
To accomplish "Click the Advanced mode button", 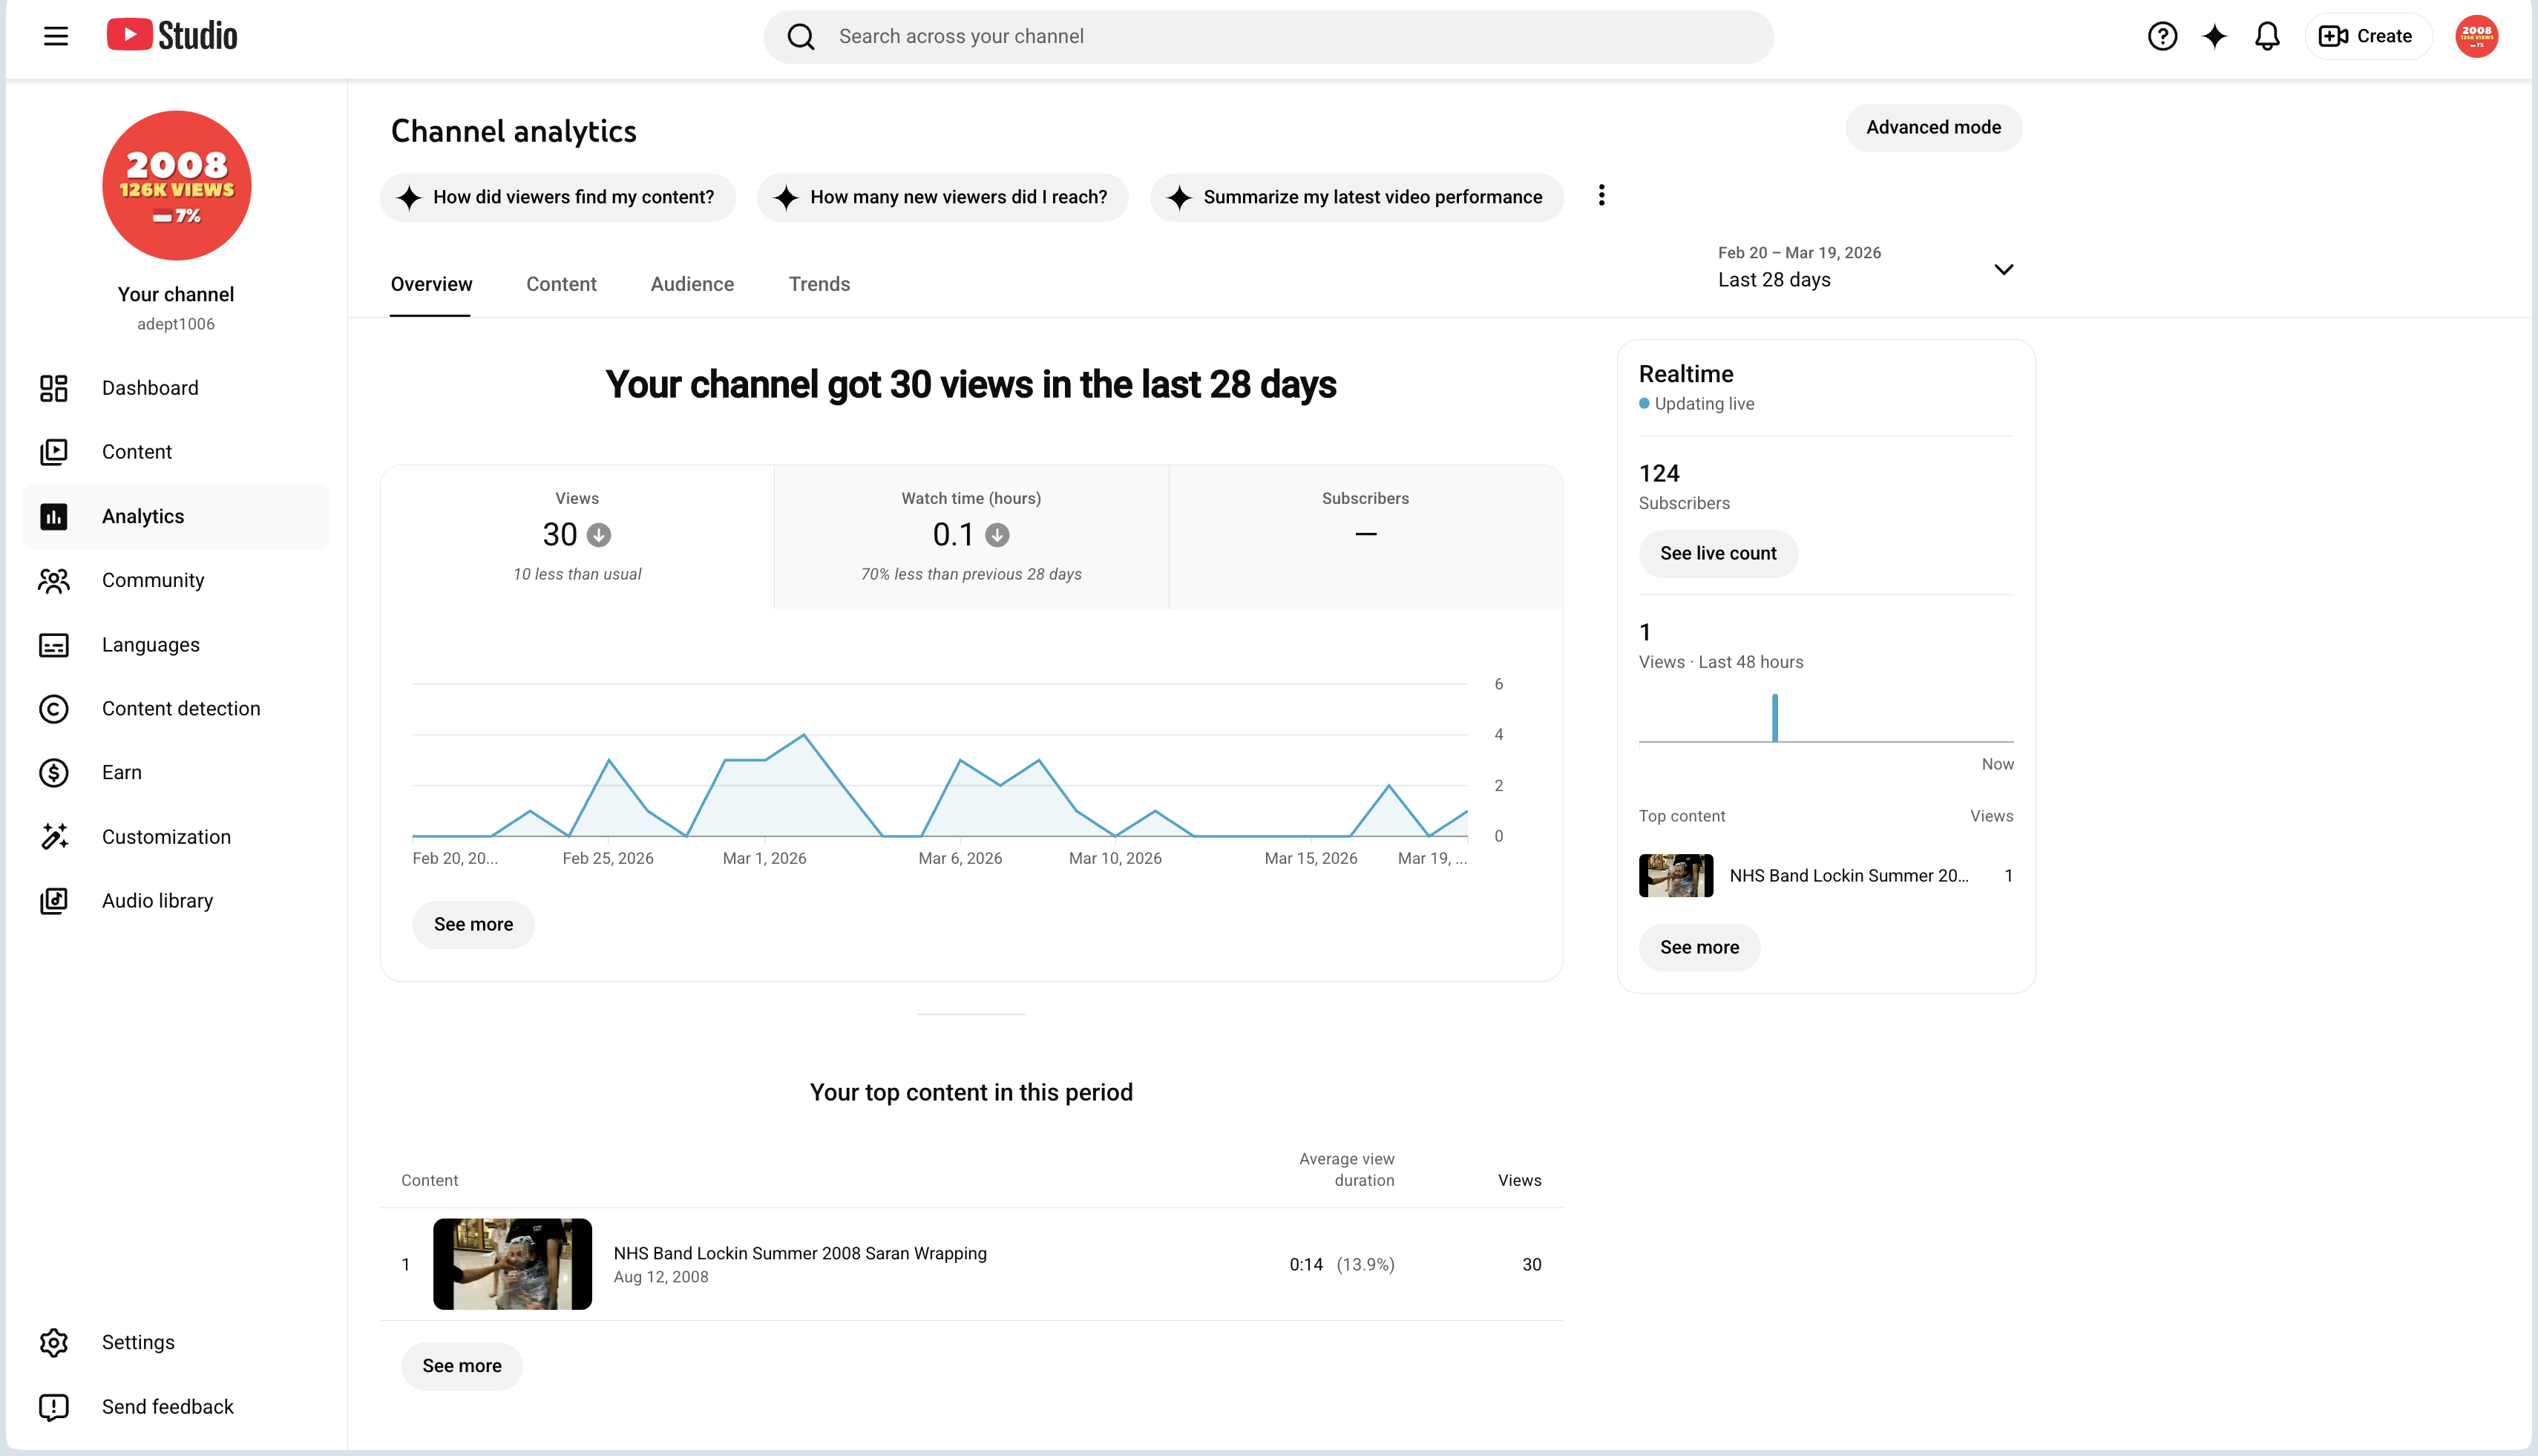I will click(1933, 128).
